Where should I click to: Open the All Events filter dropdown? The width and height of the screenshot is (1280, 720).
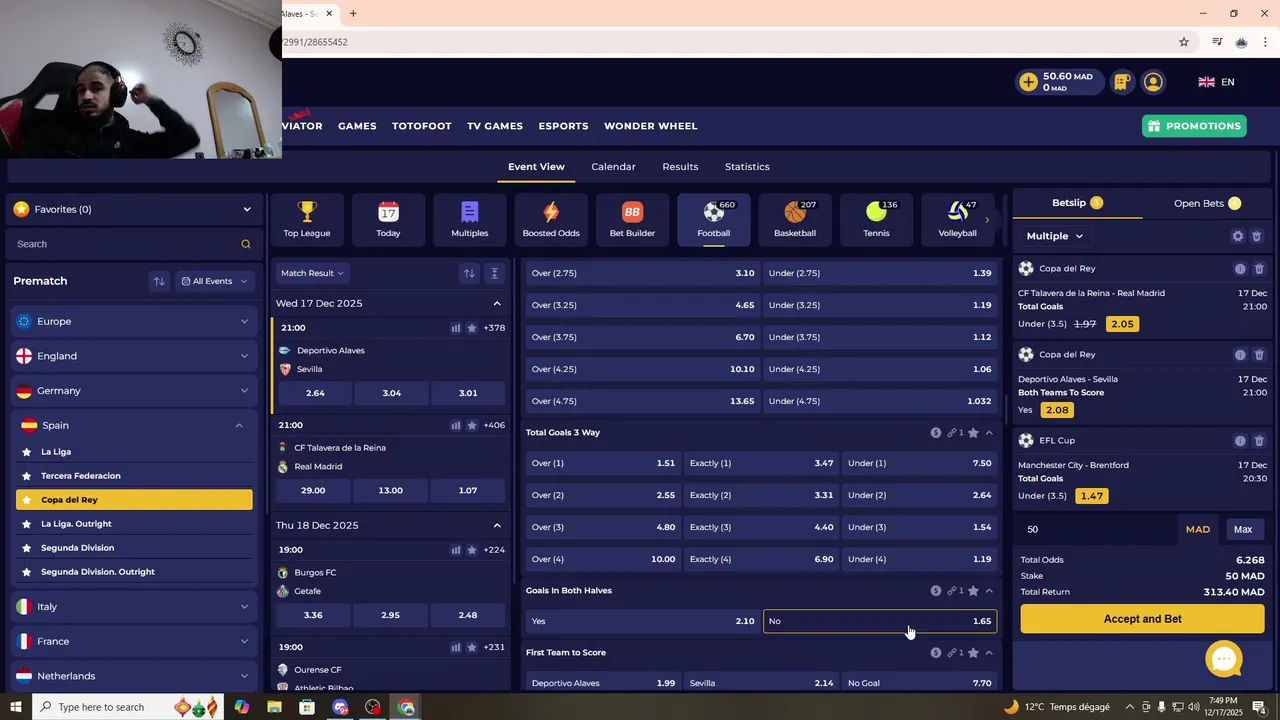[x=214, y=281]
